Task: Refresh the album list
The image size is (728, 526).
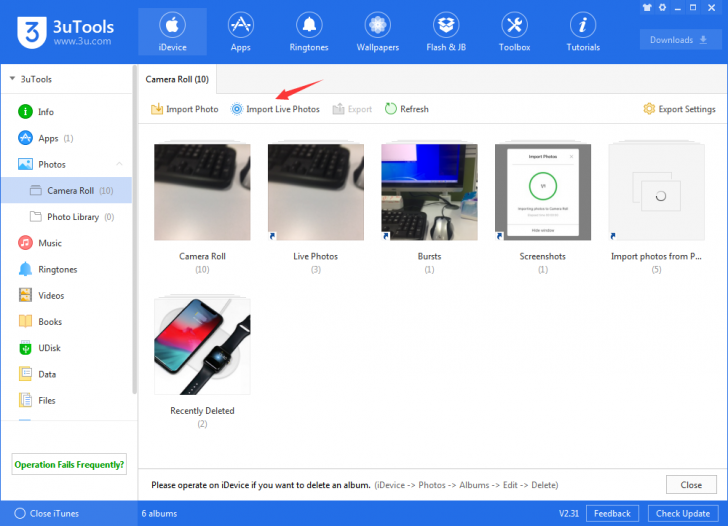Action: [407, 109]
